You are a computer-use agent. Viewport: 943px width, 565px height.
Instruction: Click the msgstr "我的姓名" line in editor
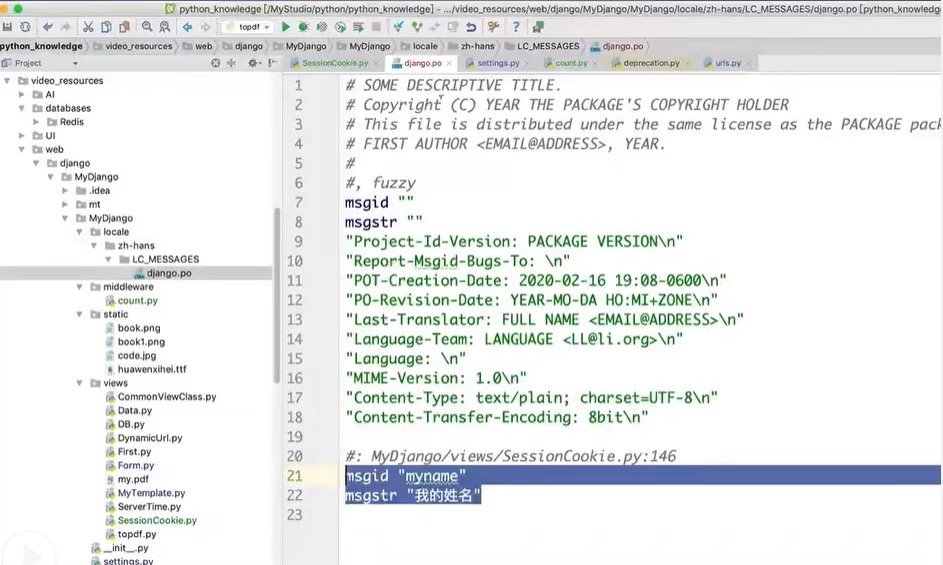413,496
